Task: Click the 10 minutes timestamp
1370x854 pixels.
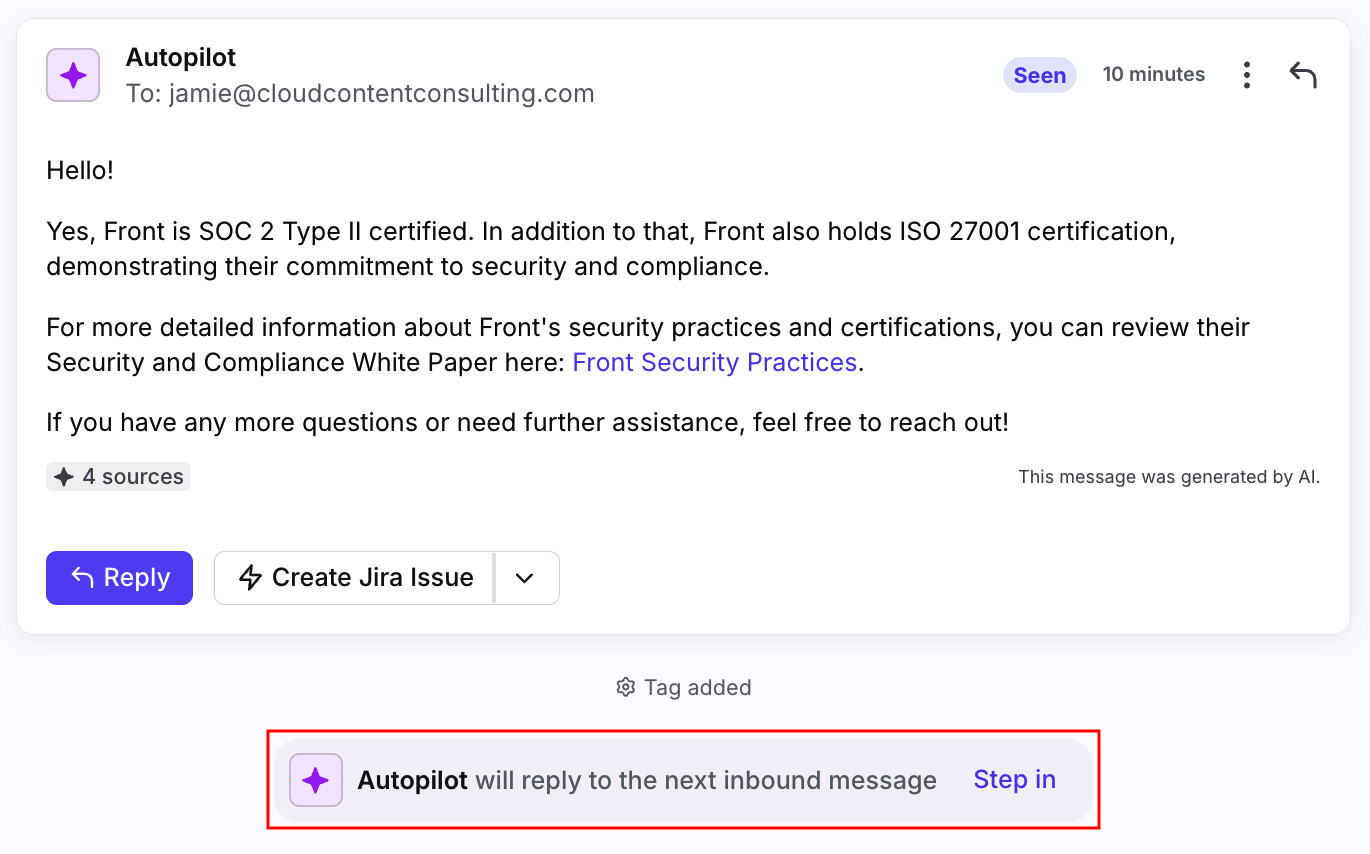Action: tap(1153, 75)
